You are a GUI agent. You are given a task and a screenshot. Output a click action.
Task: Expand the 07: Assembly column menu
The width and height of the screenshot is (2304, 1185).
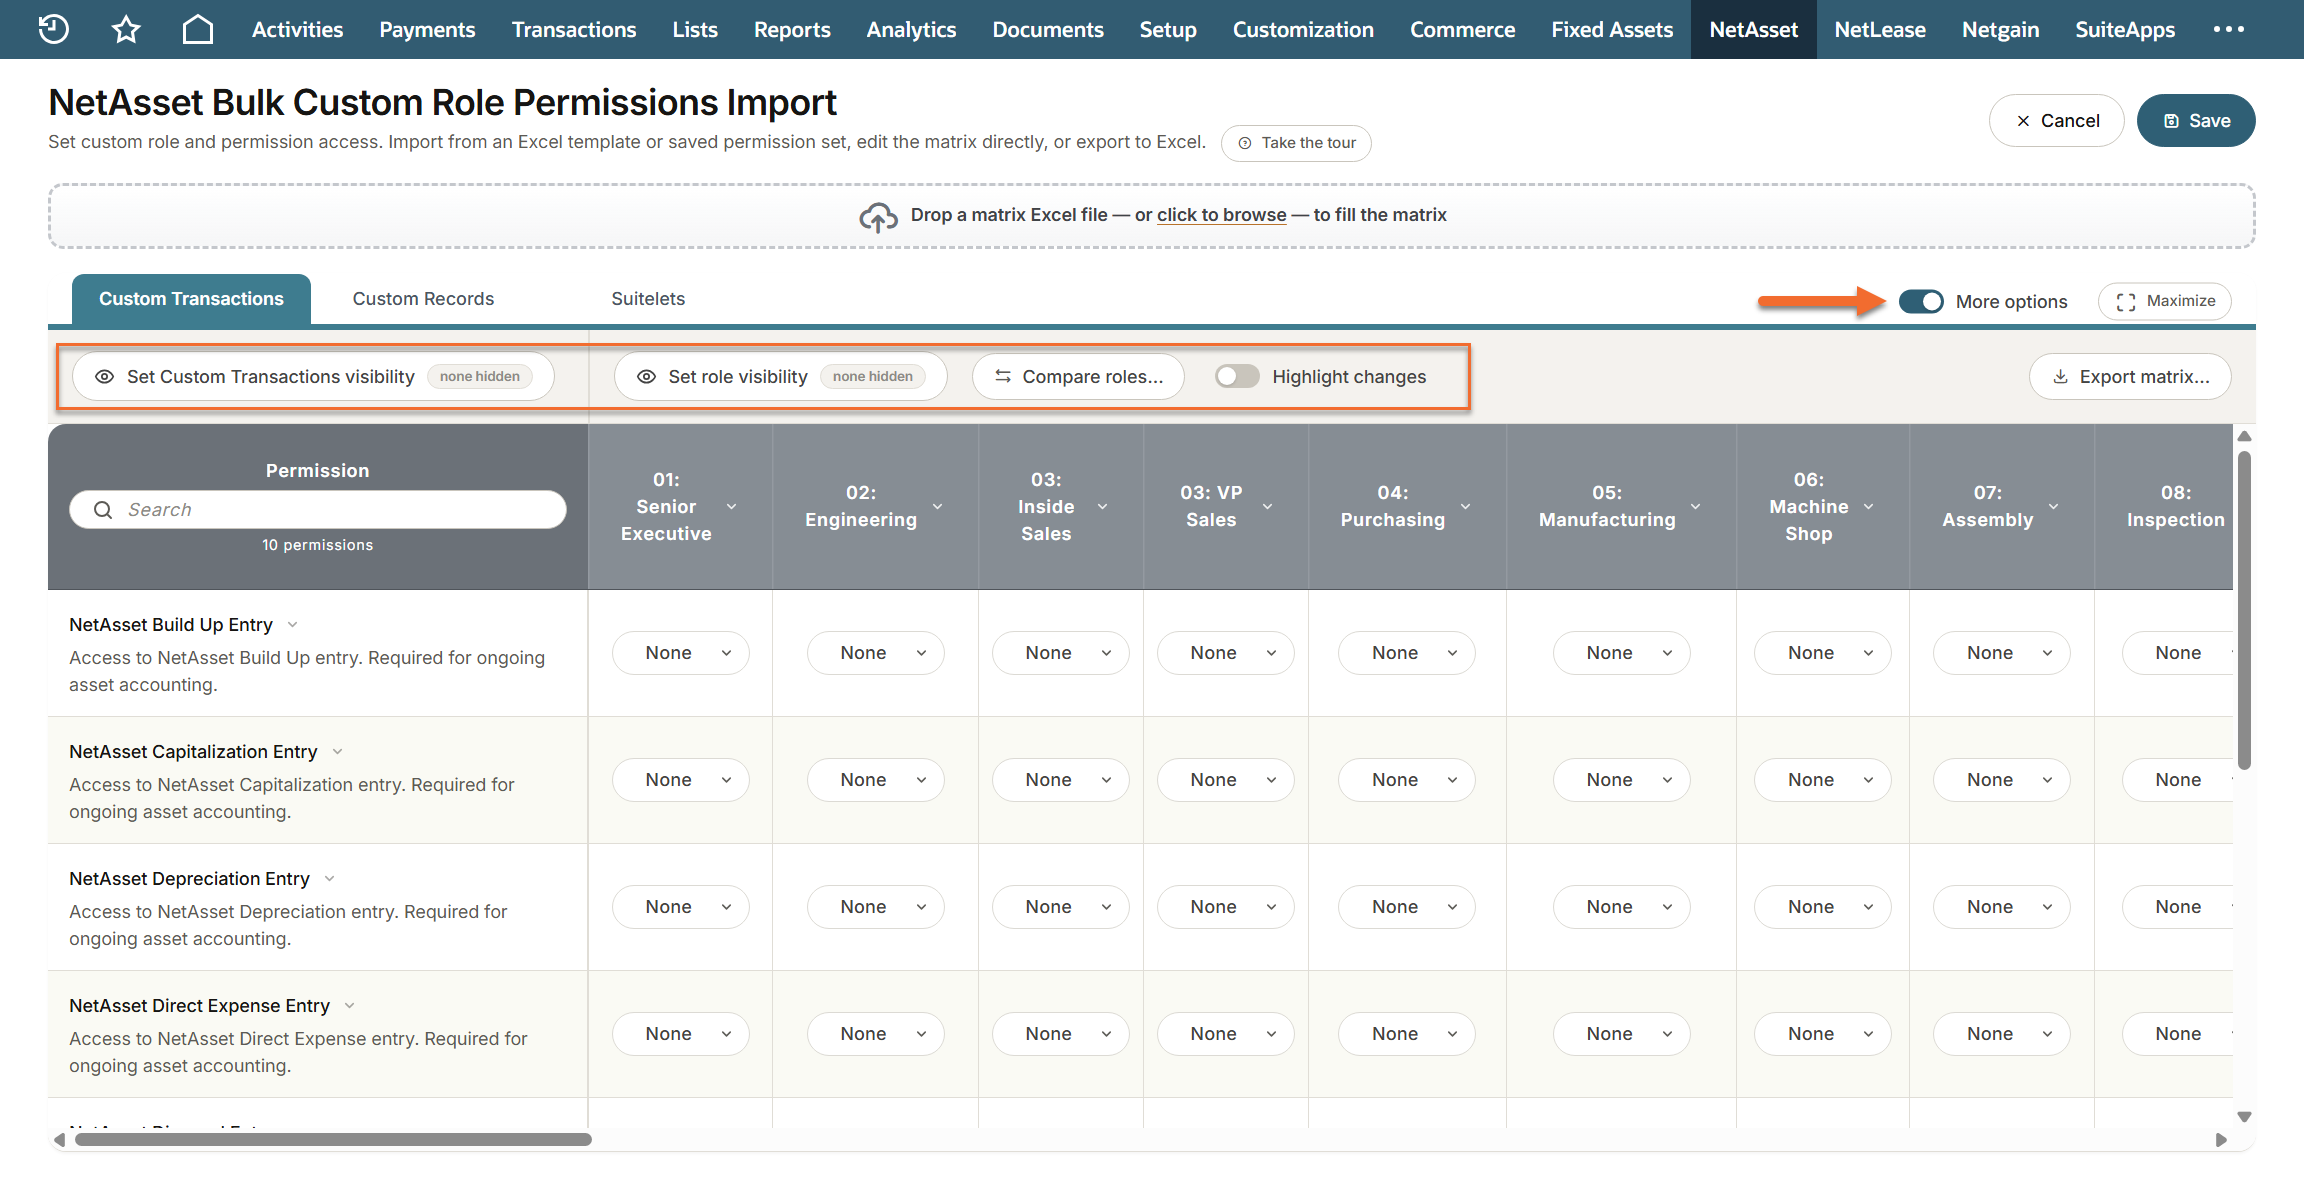[2054, 507]
